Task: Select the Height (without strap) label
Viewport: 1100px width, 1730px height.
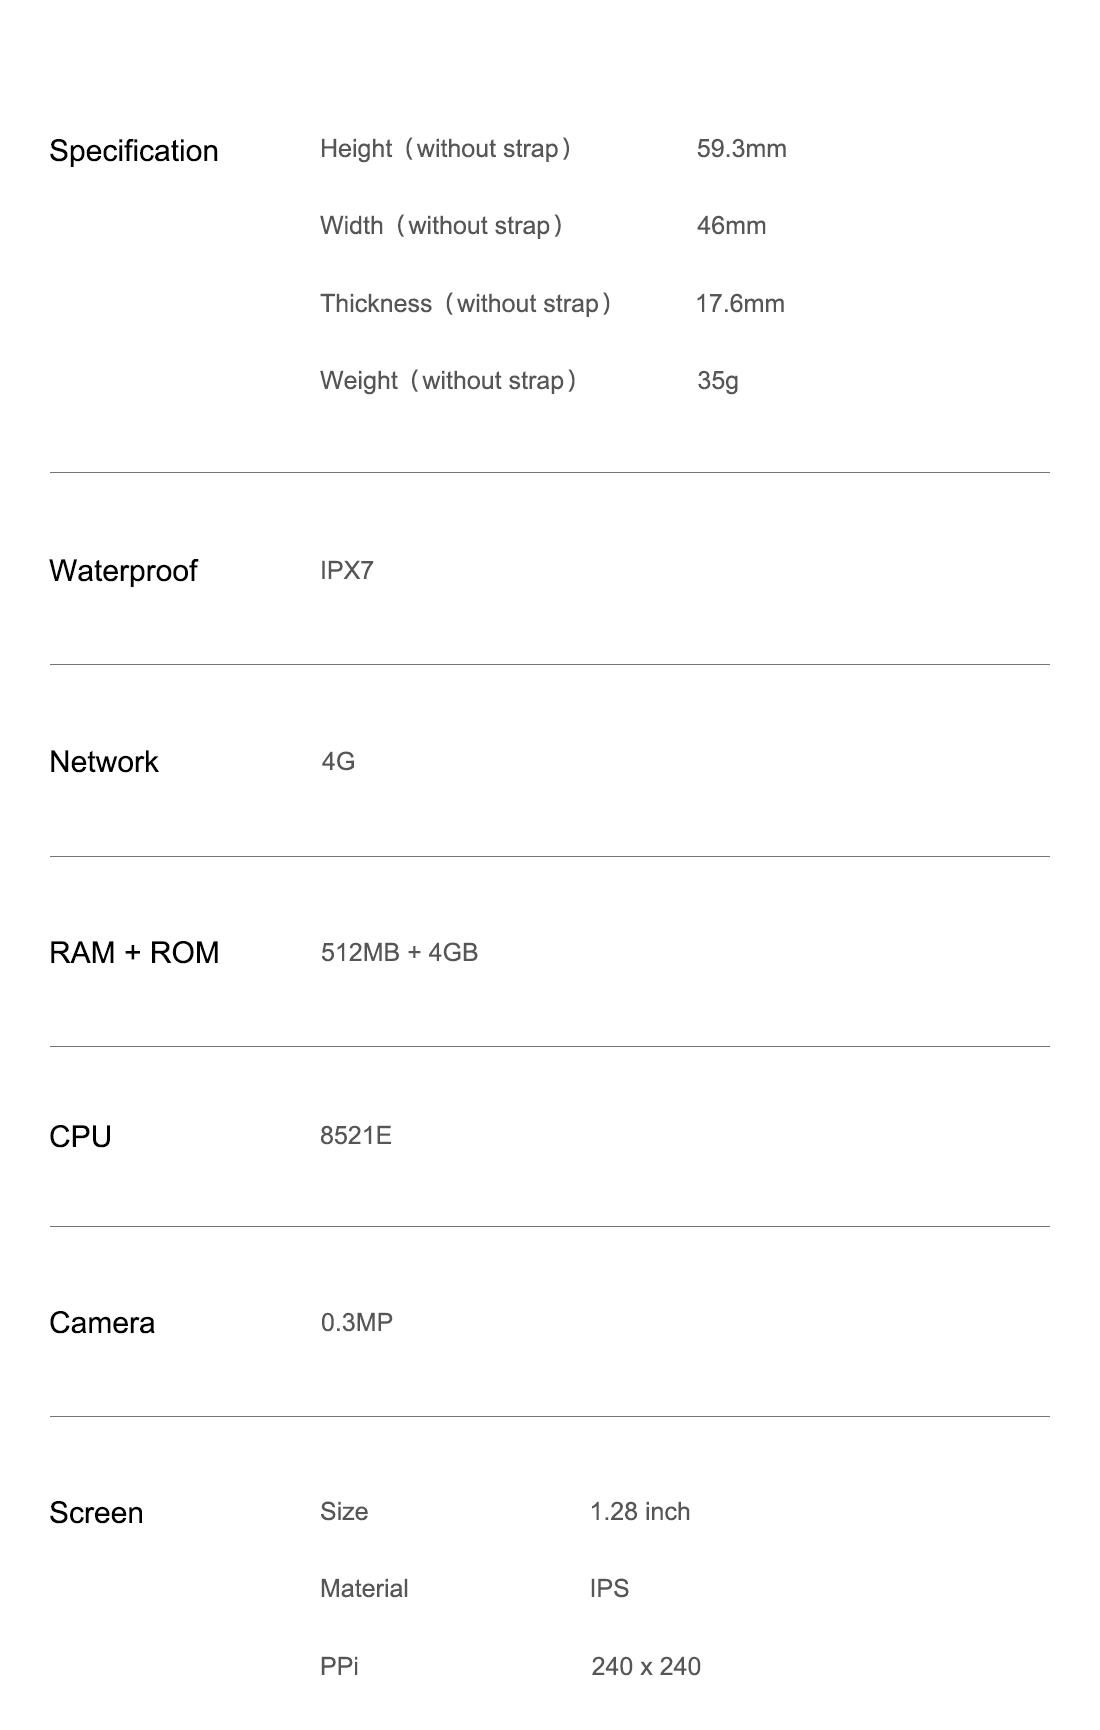Action: tap(446, 149)
